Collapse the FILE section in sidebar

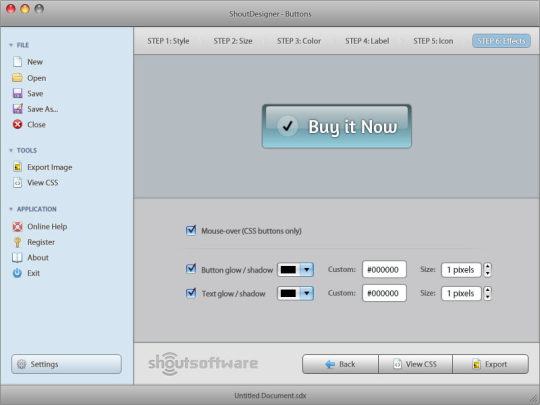11,45
